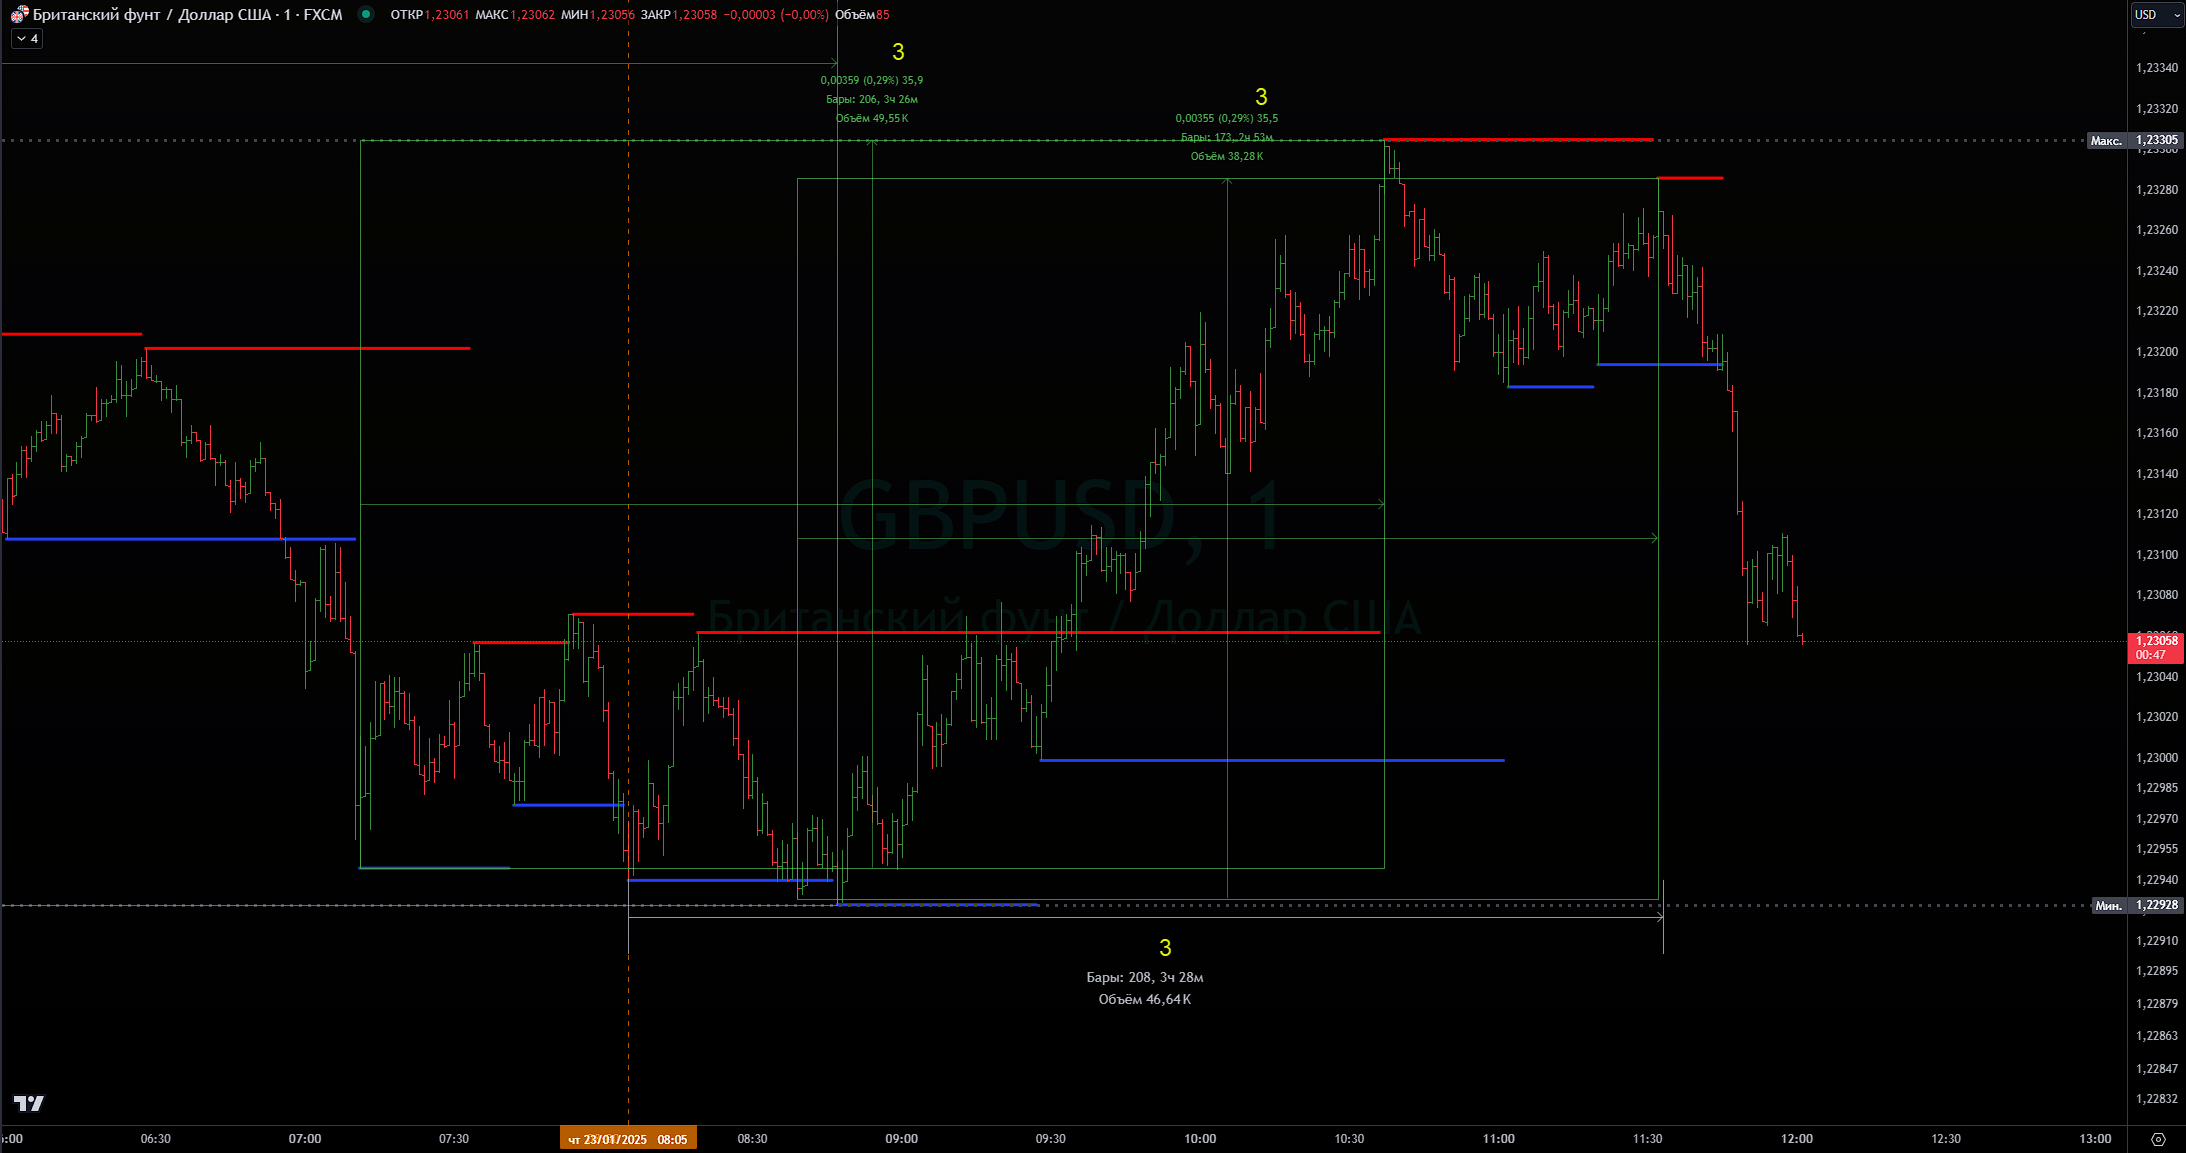The image size is (2186, 1153).
Task: Click the green market status dot
Action: 366,14
